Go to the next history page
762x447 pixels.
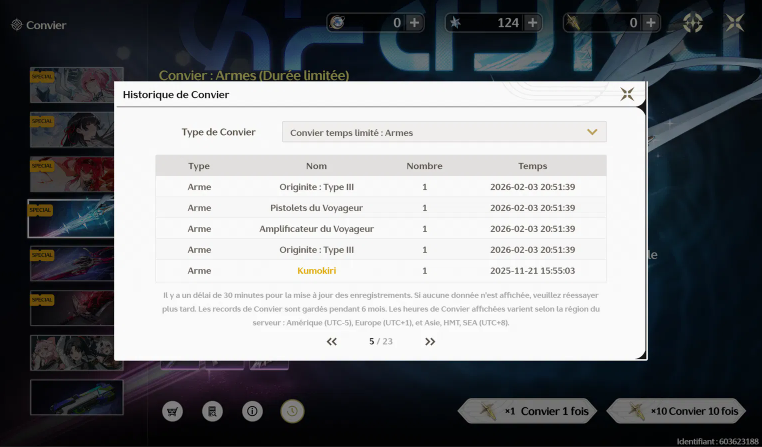tap(430, 342)
